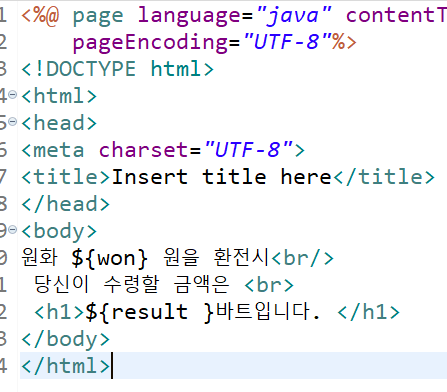
Task: Click the meta charset attribute name
Action: pos(144,150)
